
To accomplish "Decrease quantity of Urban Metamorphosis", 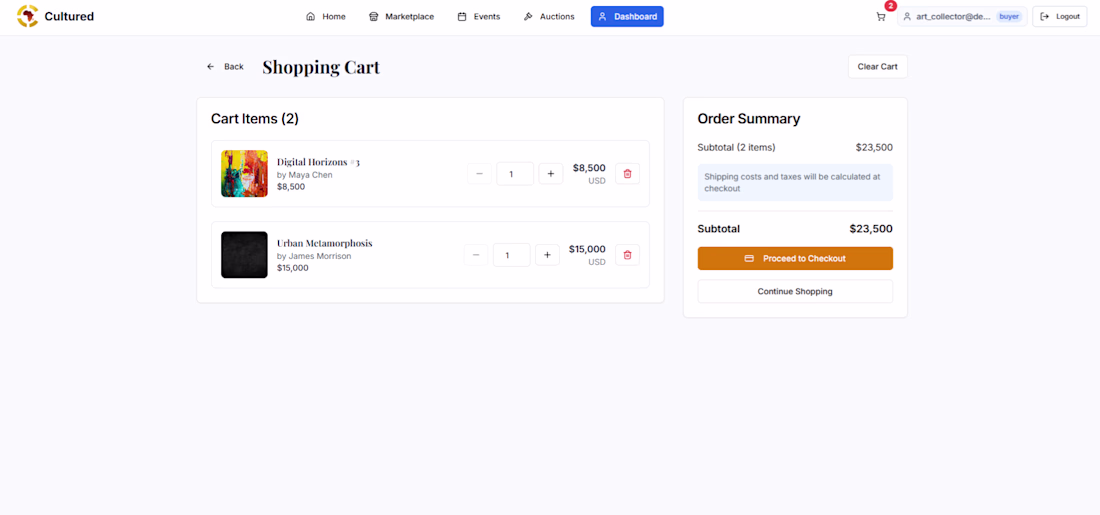I will pyautogui.click(x=476, y=255).
